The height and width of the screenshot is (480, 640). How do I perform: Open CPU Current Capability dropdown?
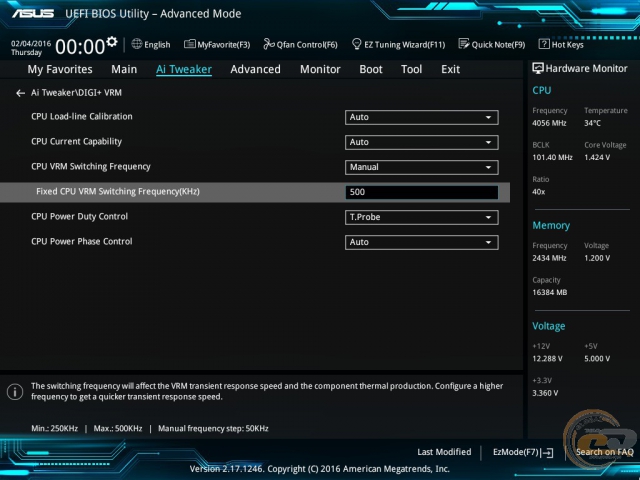pos(422,142)
